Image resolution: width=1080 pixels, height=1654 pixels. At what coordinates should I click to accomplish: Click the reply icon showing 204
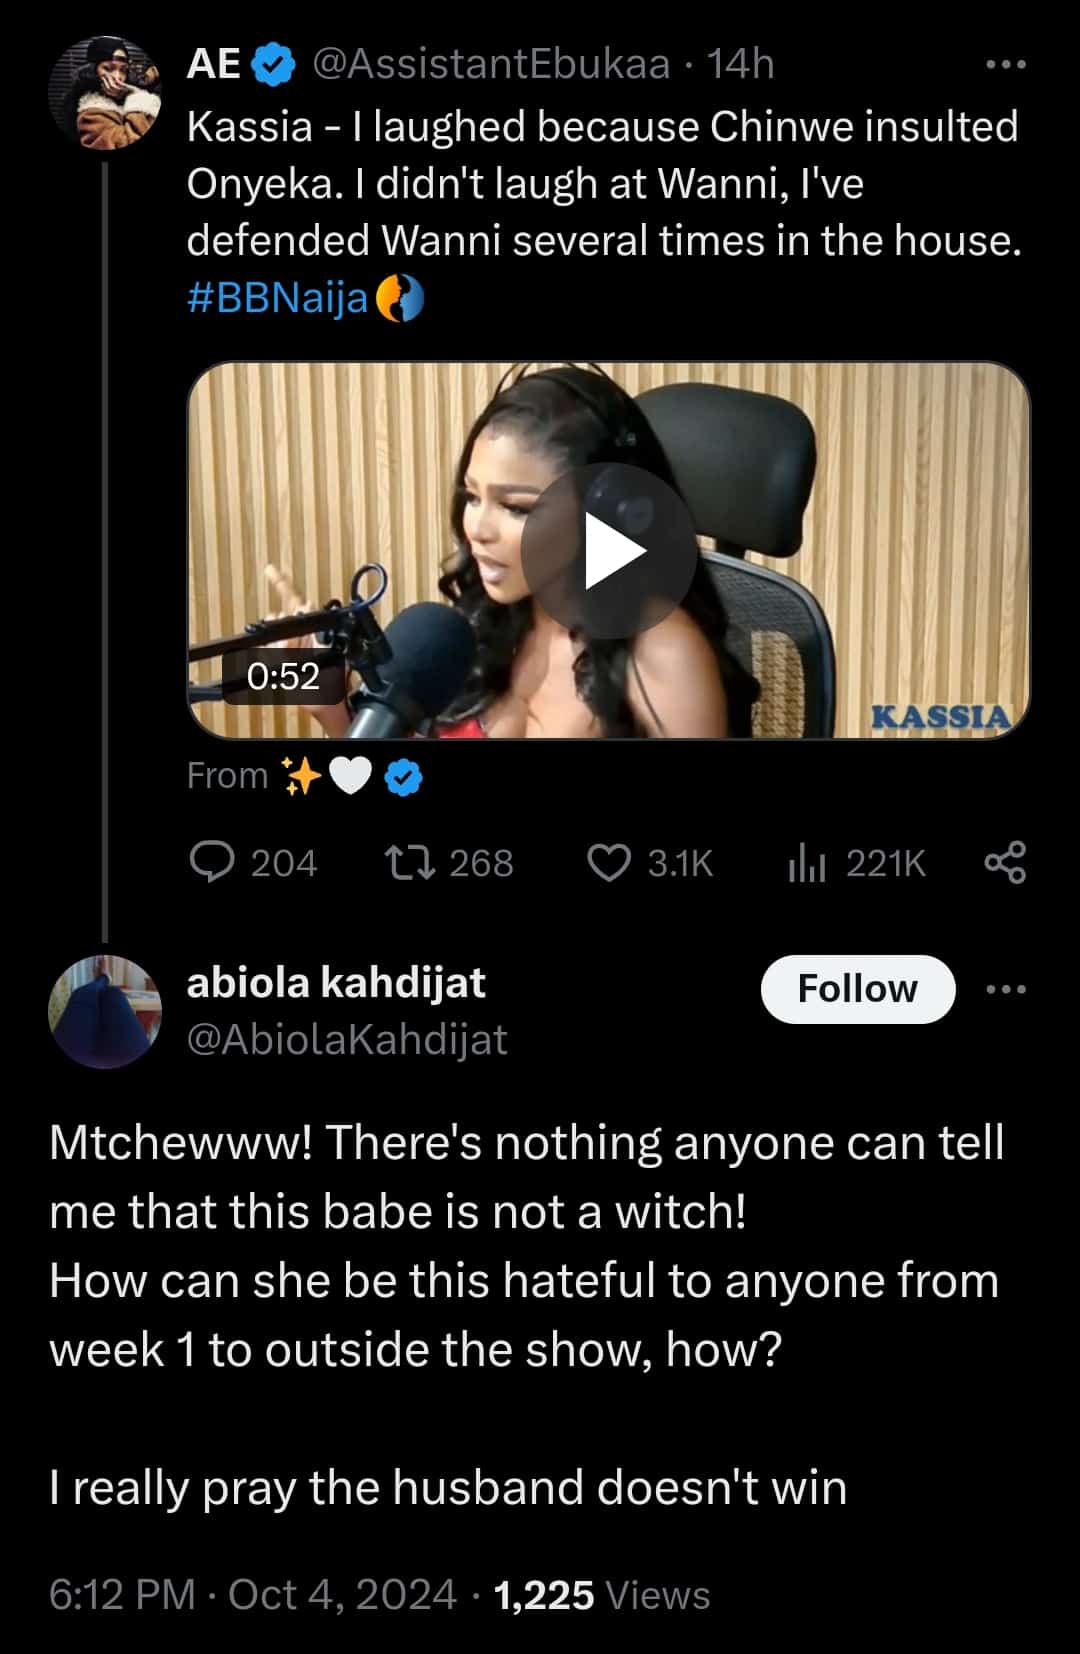[x=212, y=862]
